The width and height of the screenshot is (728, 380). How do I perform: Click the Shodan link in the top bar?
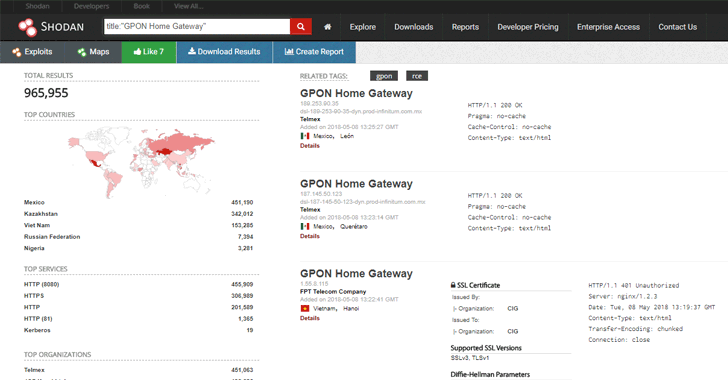click(x=37, y=6)
